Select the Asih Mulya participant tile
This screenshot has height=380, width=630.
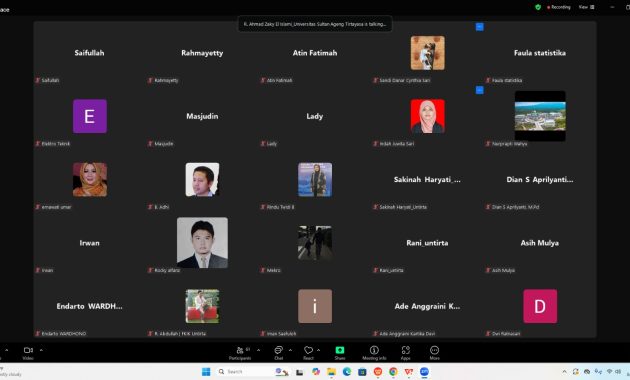(540, 243)
